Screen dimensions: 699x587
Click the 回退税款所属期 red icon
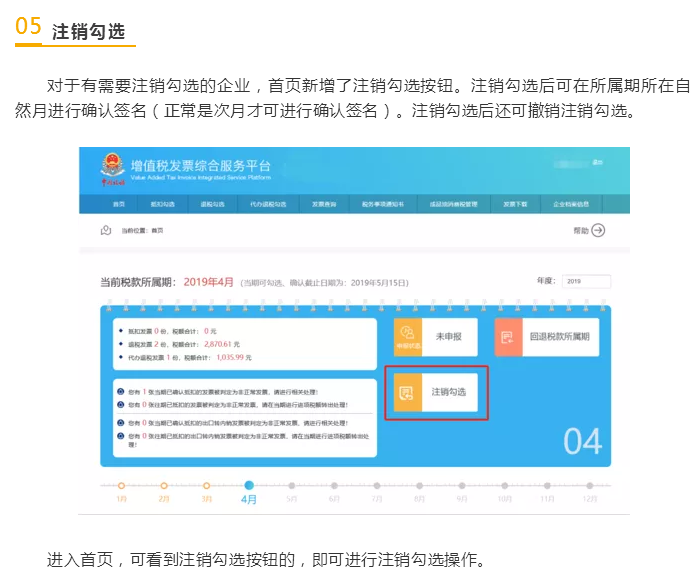[508, 337]
